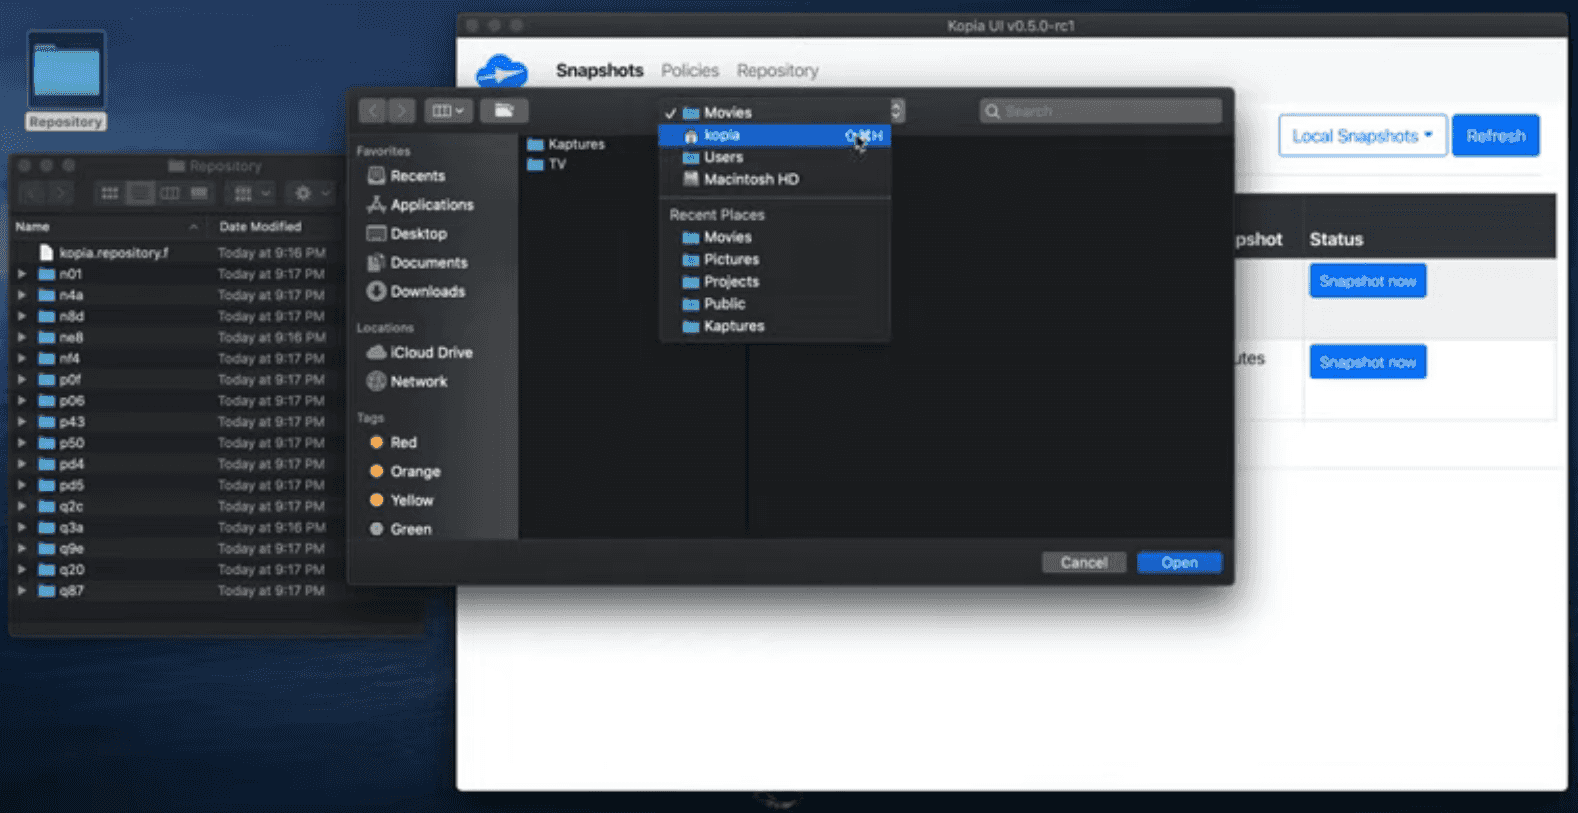The width and height of the screenshot is (1578, 813).
Task: Select the q87 folder row in Finder
Action: (178, 591)
